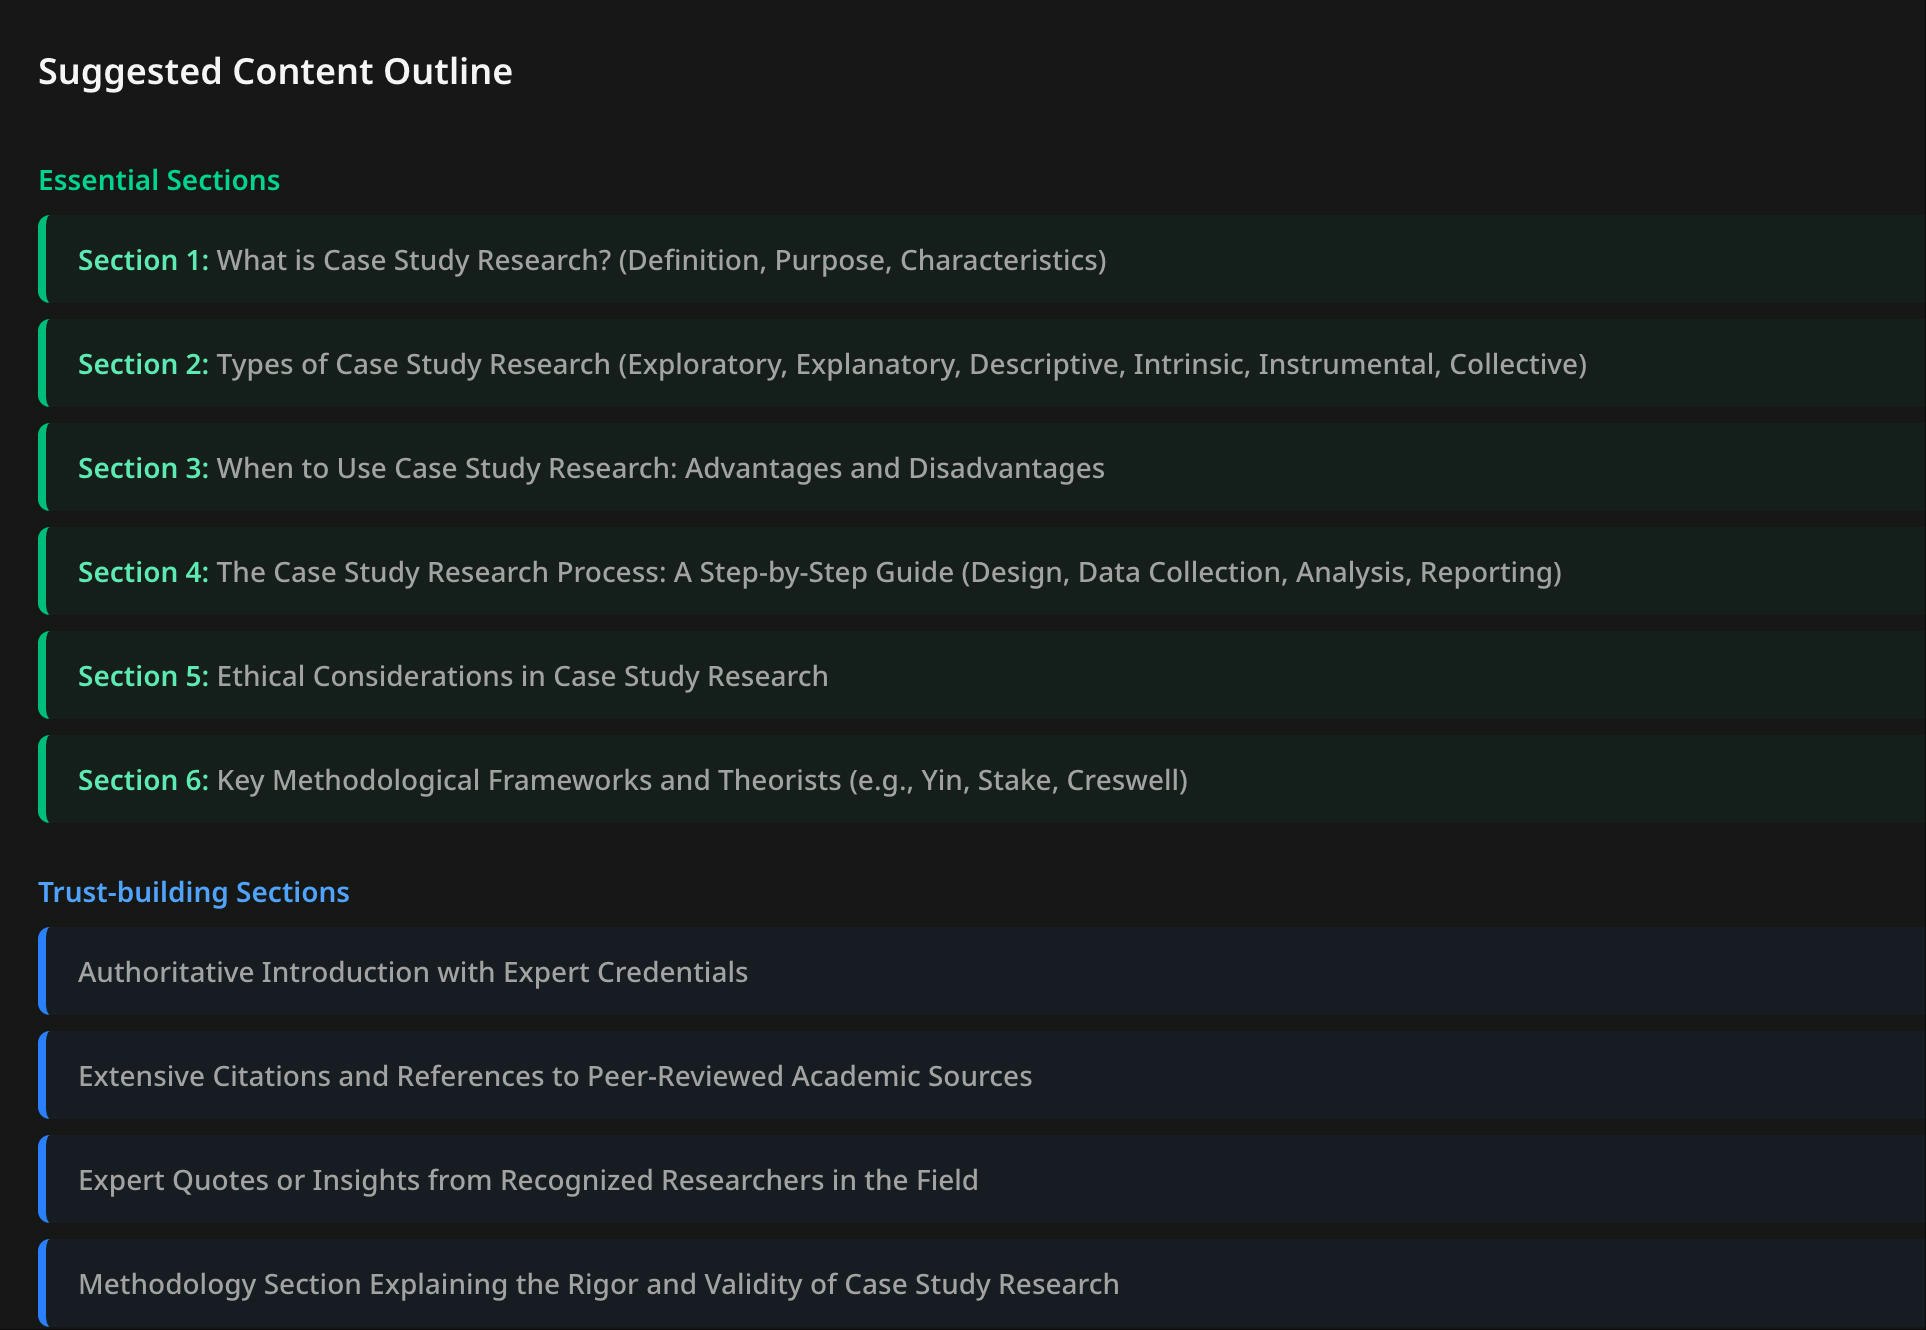Click the bold 'Section 4:' label
The width and height of the screenshot is (1926, 1330).
143,572
